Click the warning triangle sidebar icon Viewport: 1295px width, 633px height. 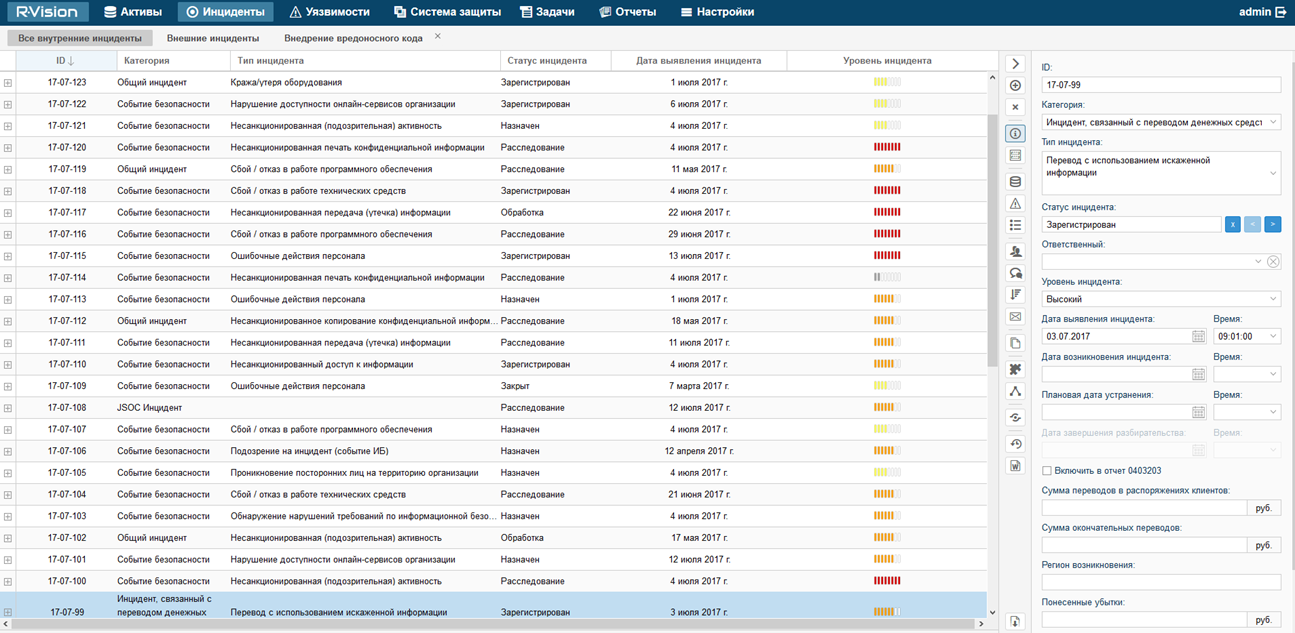1015,204
